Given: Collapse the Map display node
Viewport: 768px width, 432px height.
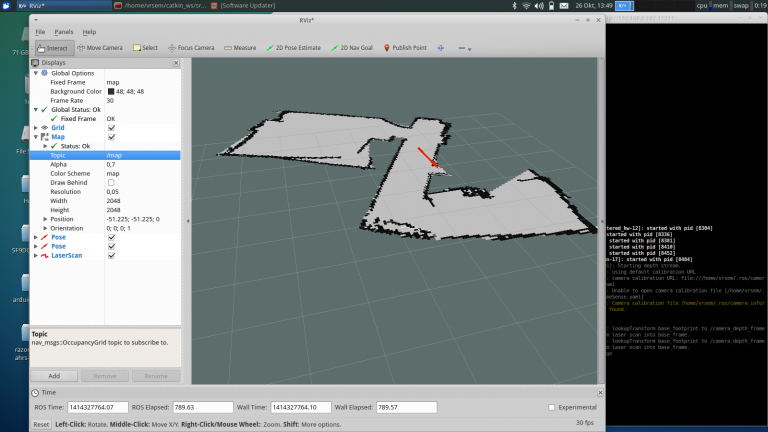Looking at the screenshot, I should (36, 137).
